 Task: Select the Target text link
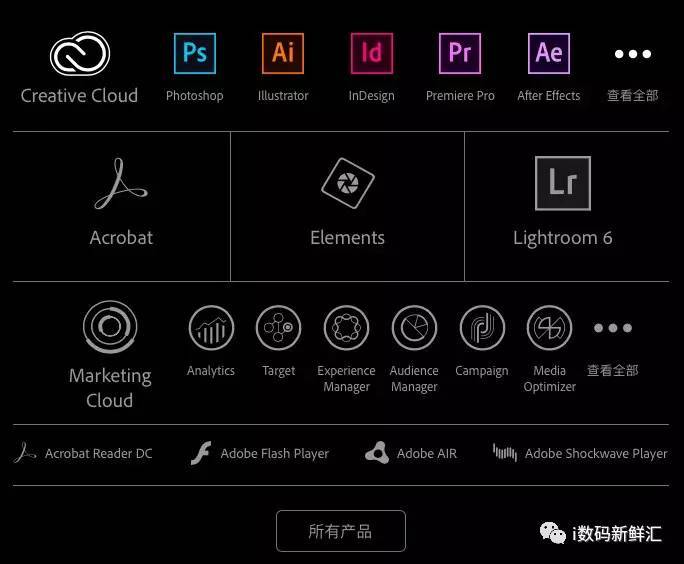click(x=279, y=371)
